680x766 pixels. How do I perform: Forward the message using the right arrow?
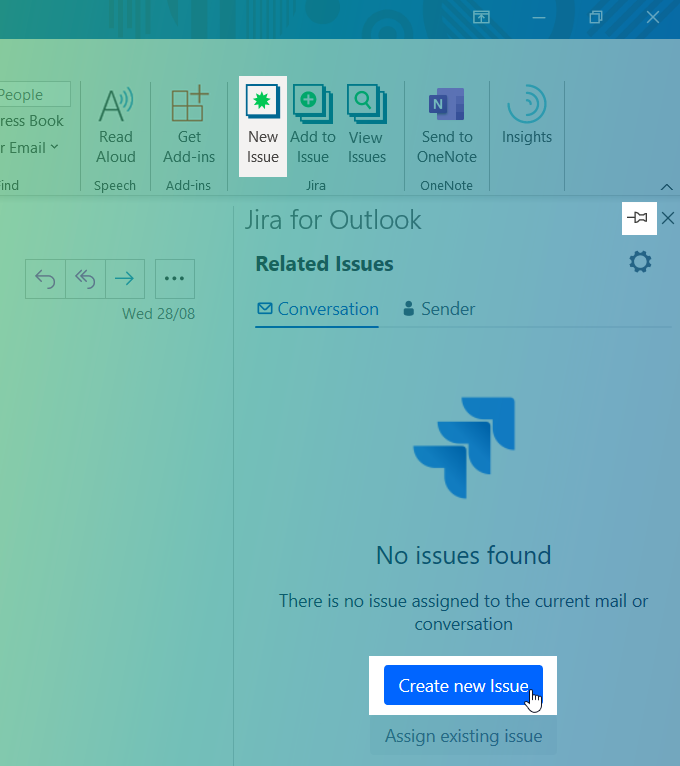[125, 279]
